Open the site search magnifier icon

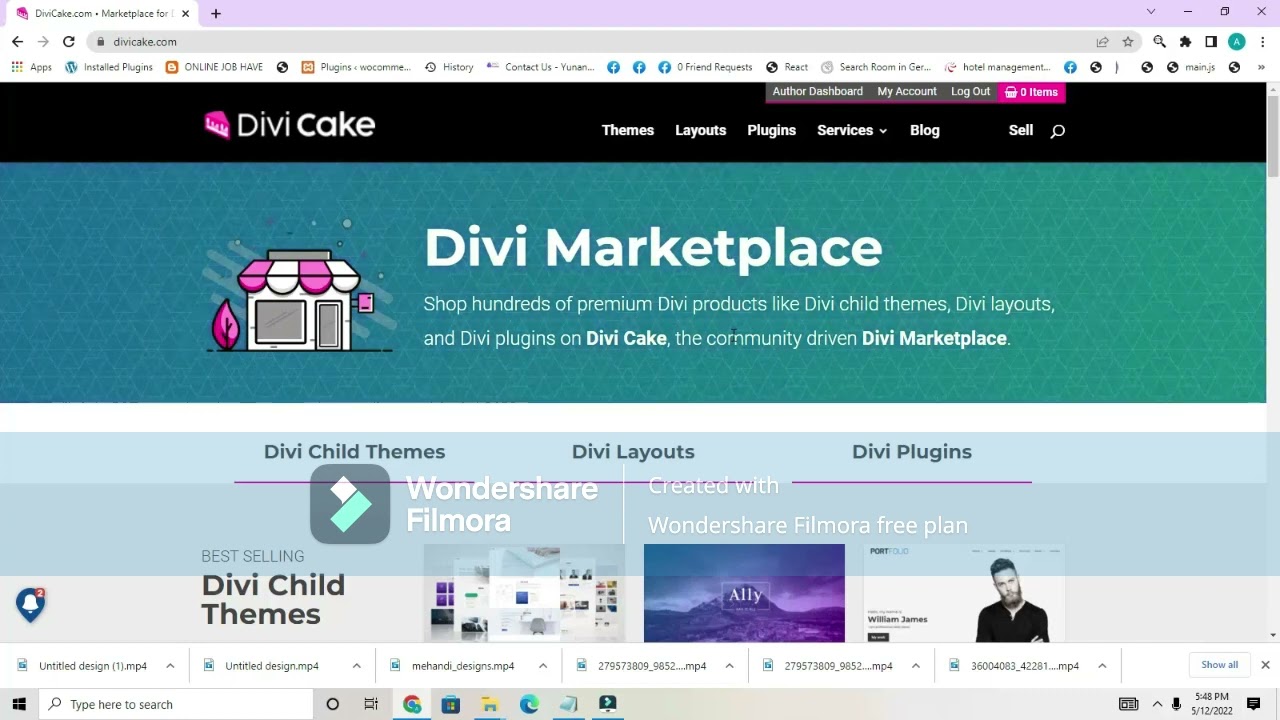pyautogui.click(x=1057, y=131)
